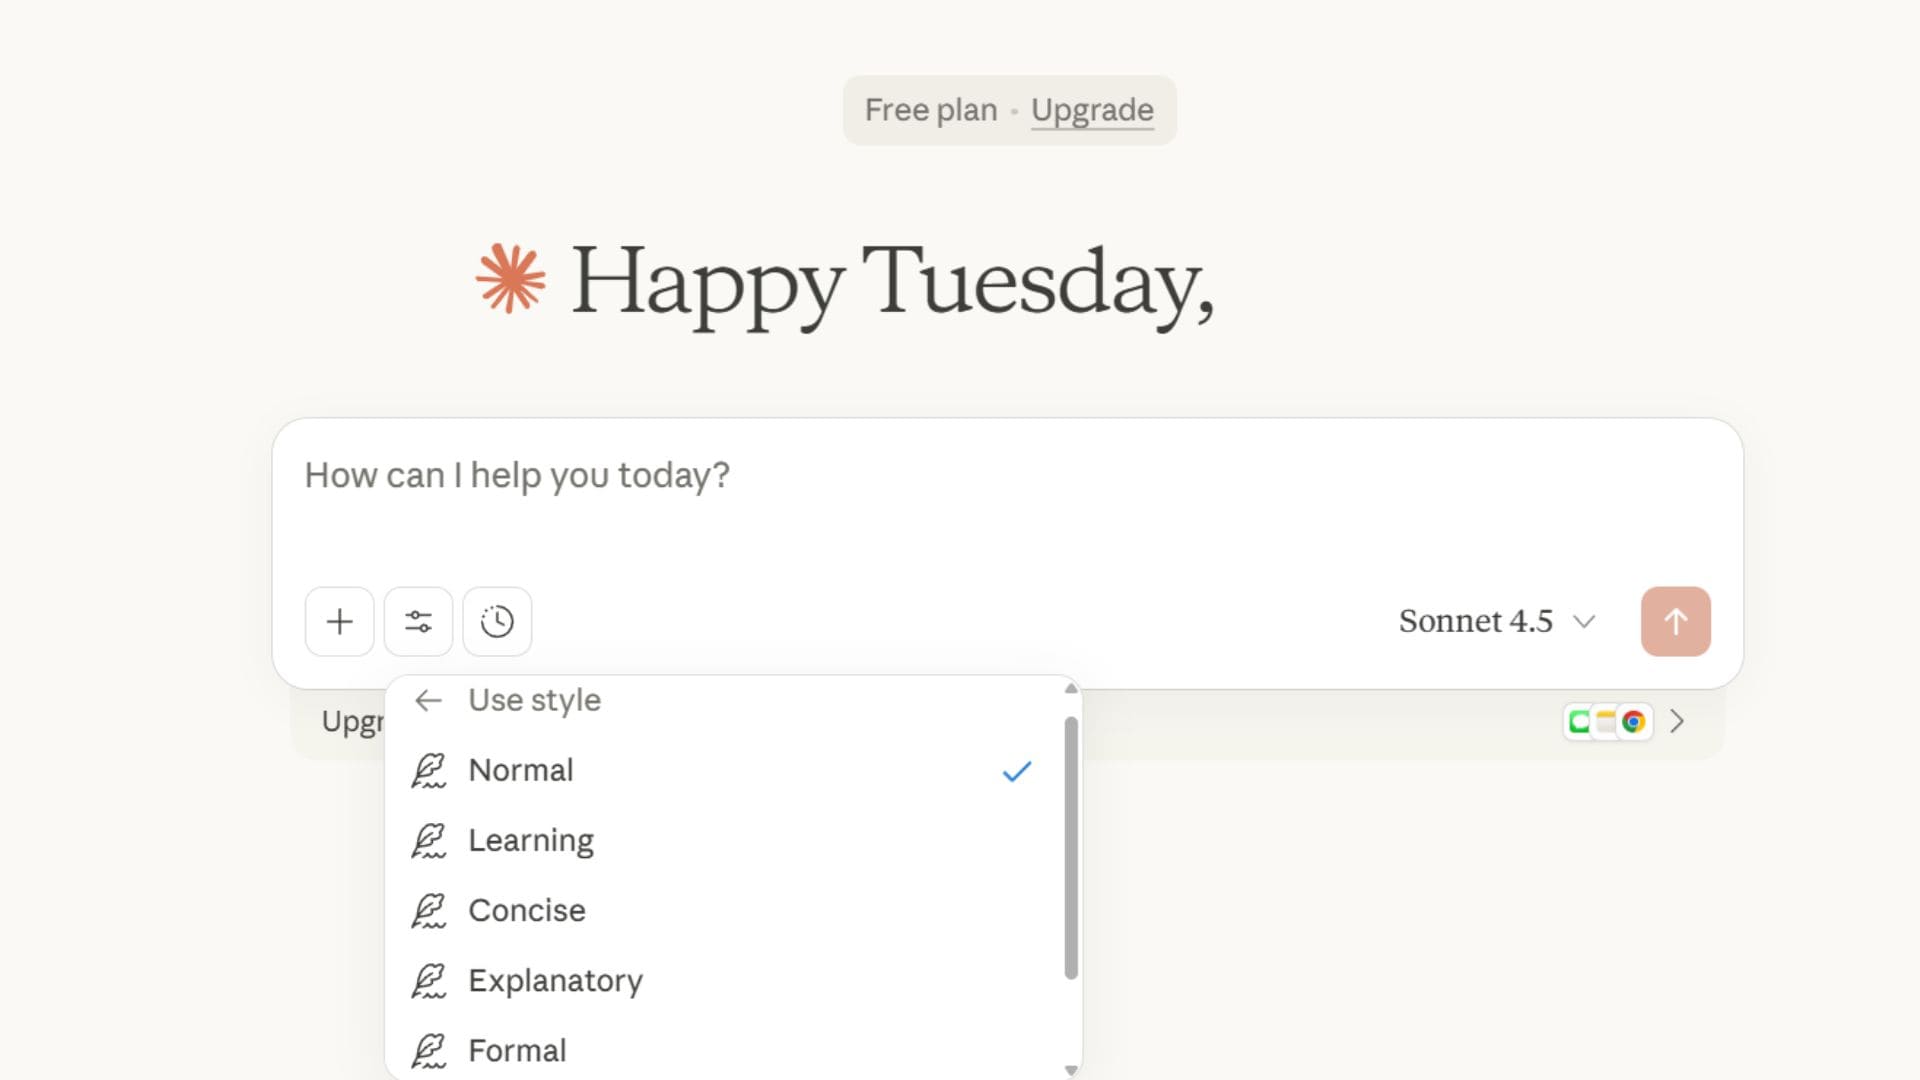Screen dimensions: 1920x1080
Task: Click the Upgrade link at top
Action: [1092, 110]
